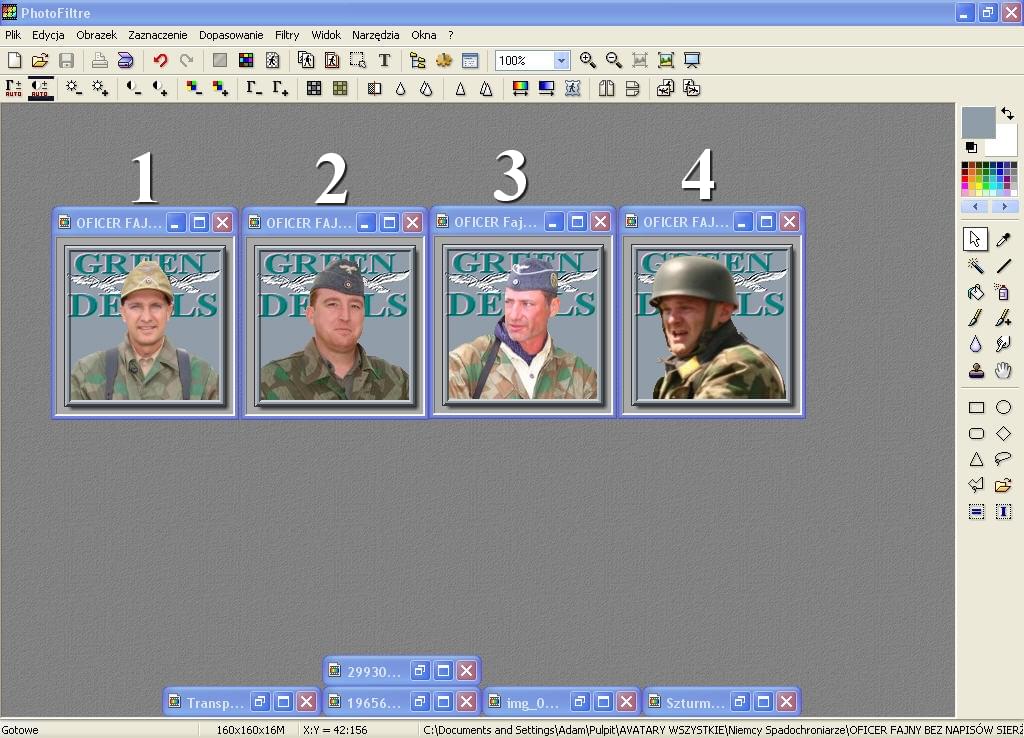Choose the Rhombus selection shape
The height and width of the screenshot is (738, 1024).
pyautogui.click(x=1004, y=434)
